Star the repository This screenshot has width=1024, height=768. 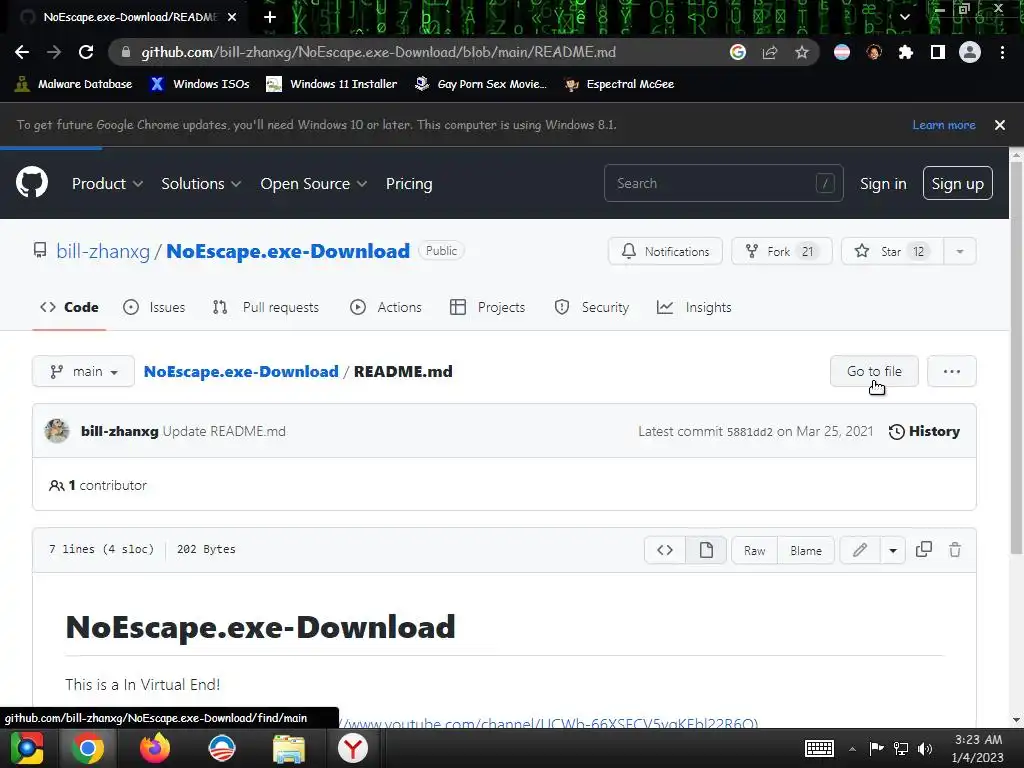click(892, 251)
